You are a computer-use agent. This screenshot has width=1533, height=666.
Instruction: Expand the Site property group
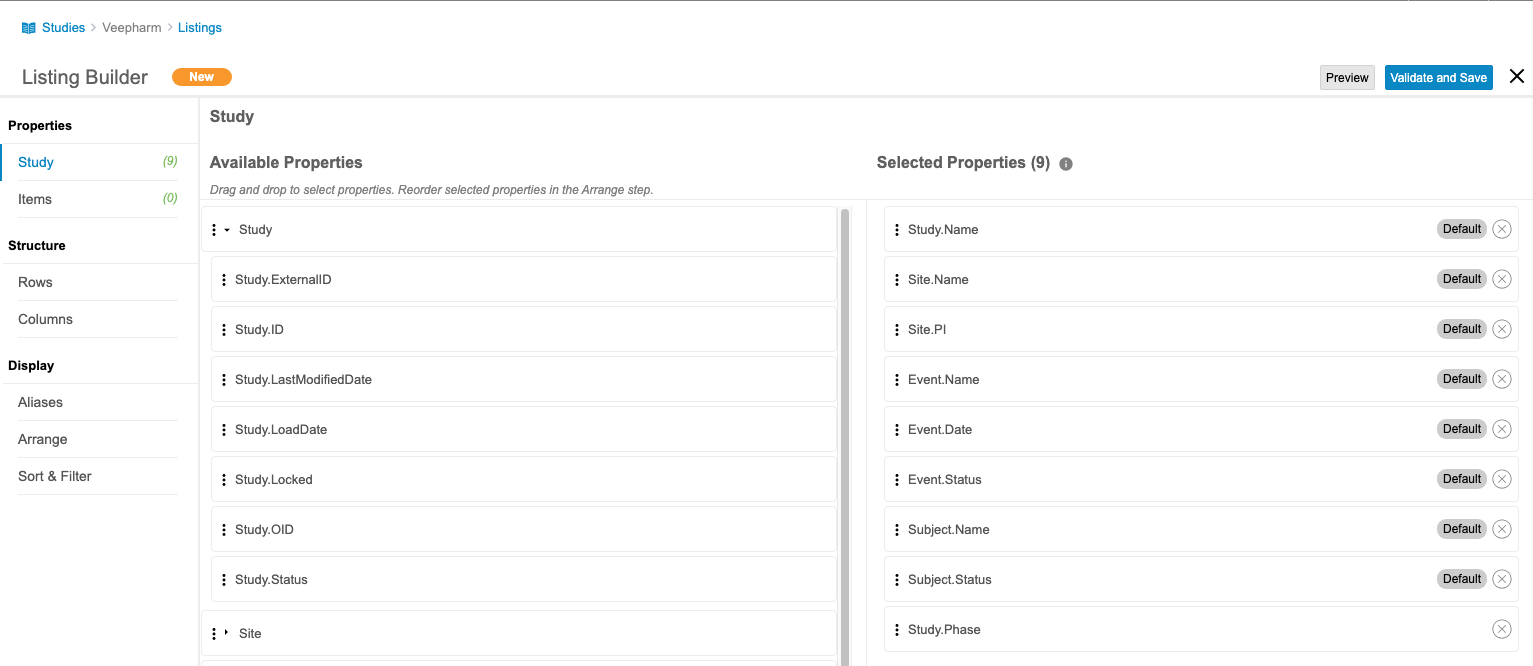227,633
